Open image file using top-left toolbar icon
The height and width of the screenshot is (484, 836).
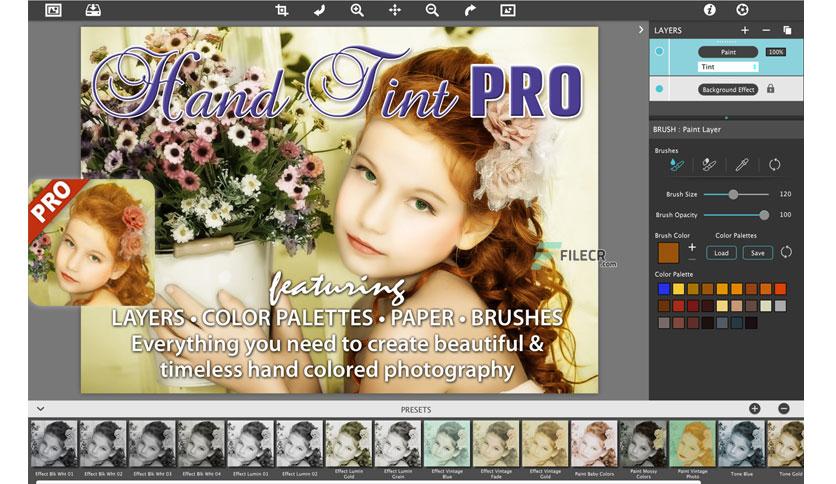click(x=53, y=10)
